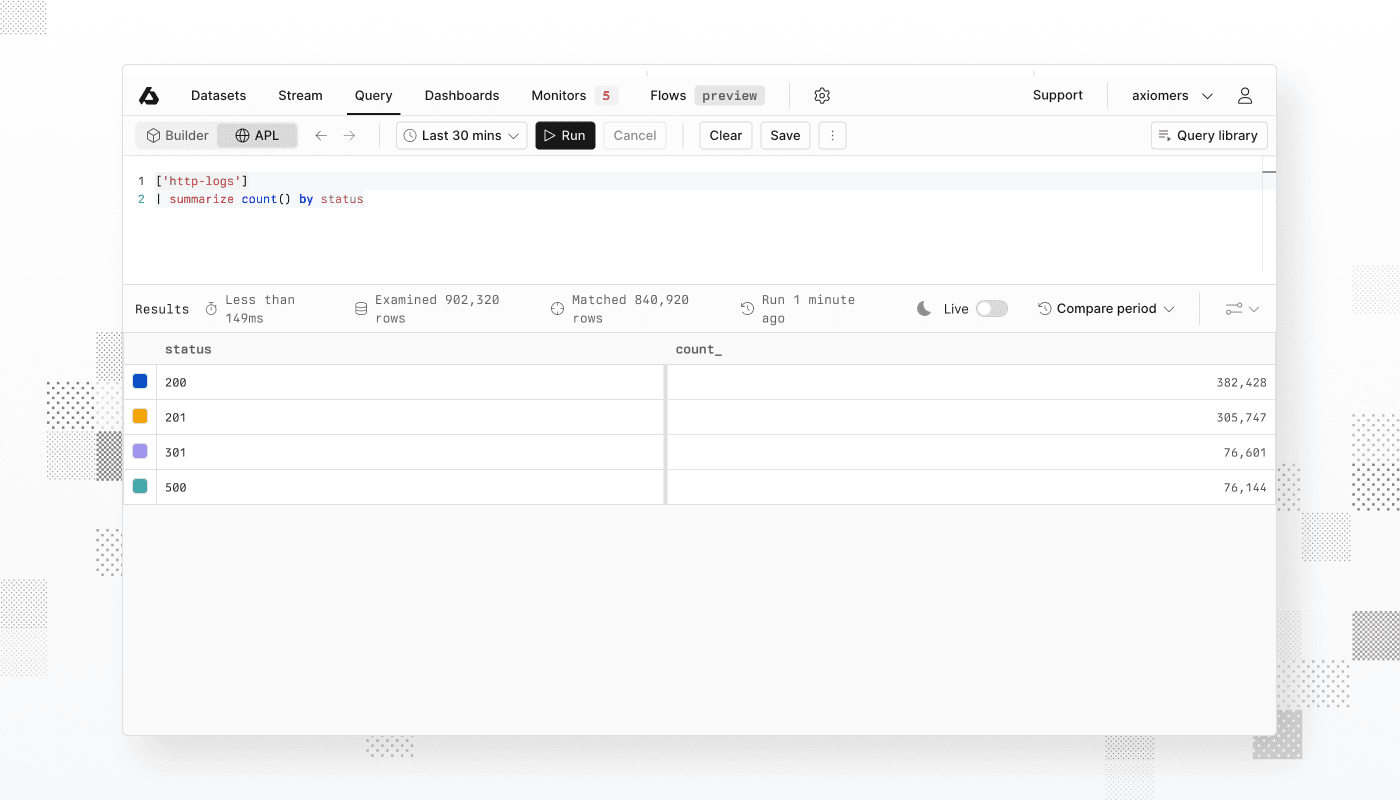The image size is (1400, 800).
Task: Enable the Live mode toggle
Action: point(991,308)
